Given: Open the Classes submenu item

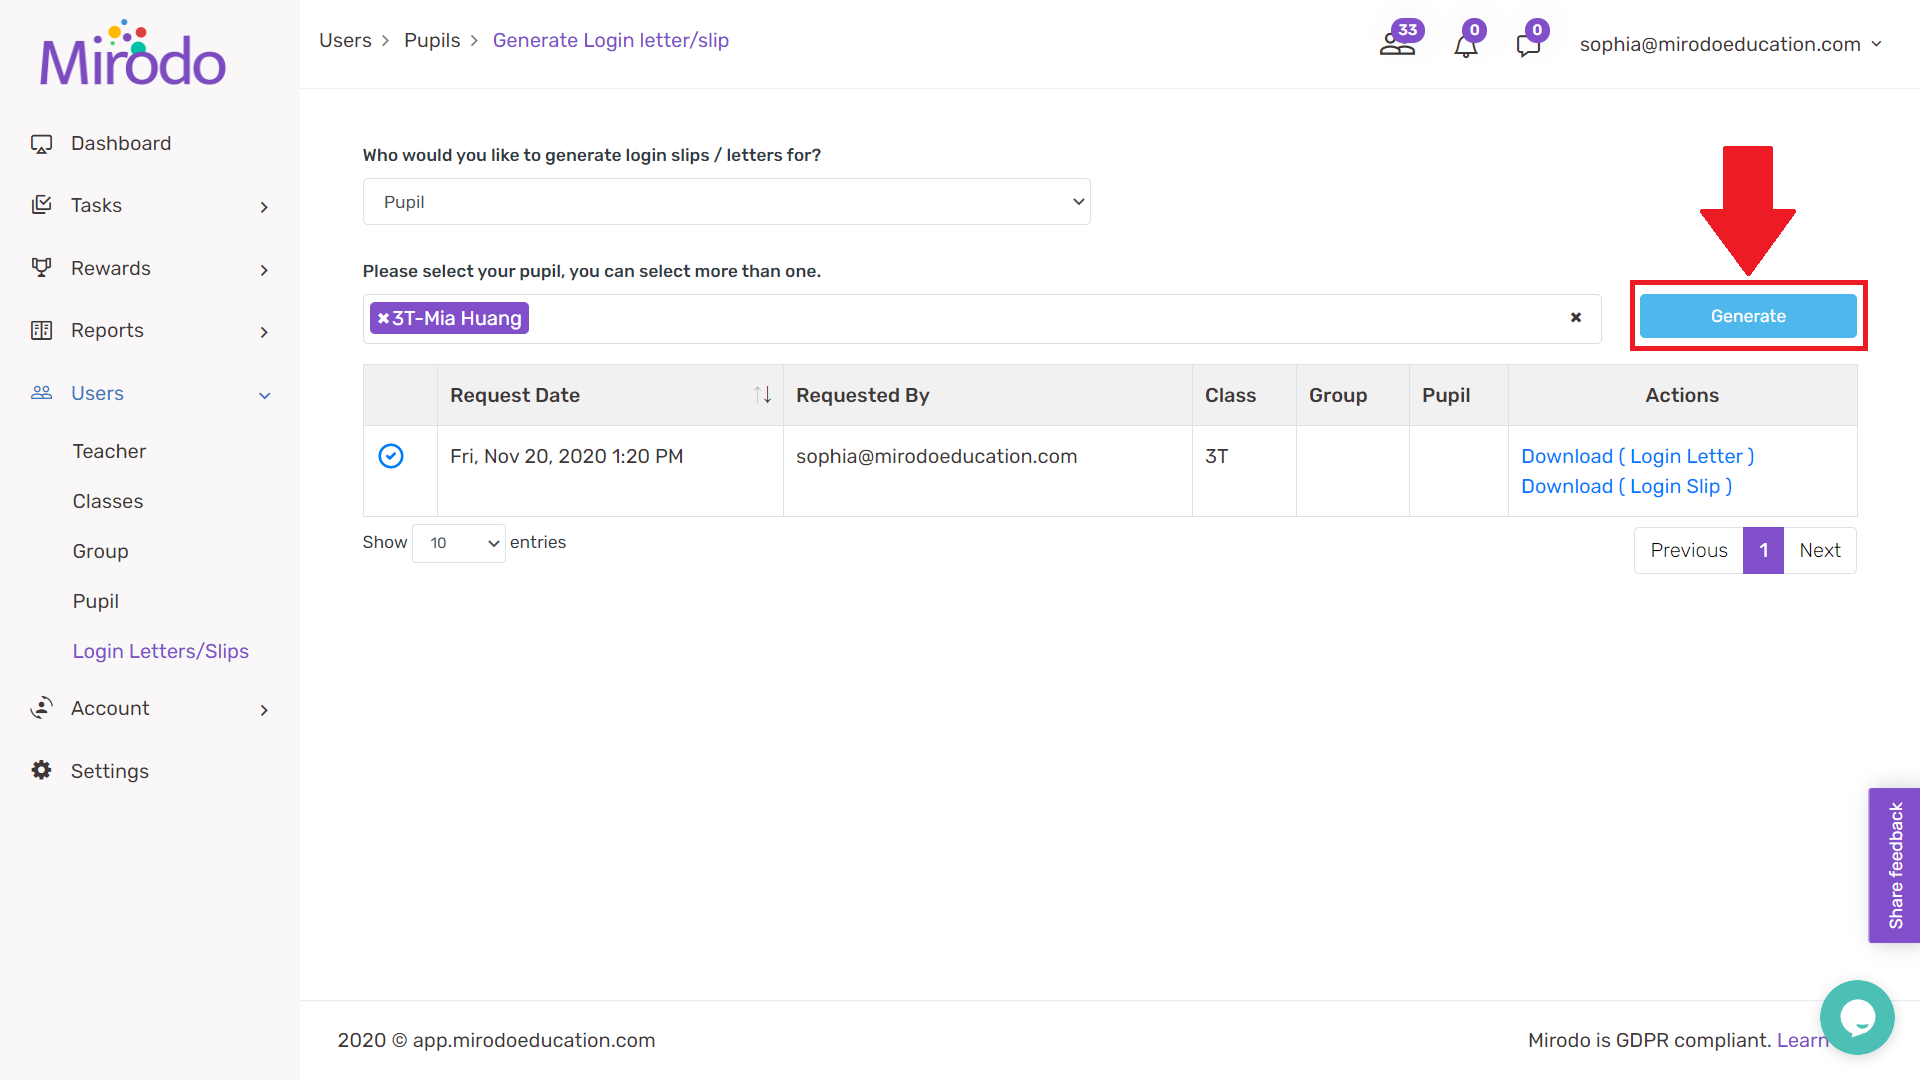Looking at the screenshot, I should pyautogui.click(x=108, y=501).
